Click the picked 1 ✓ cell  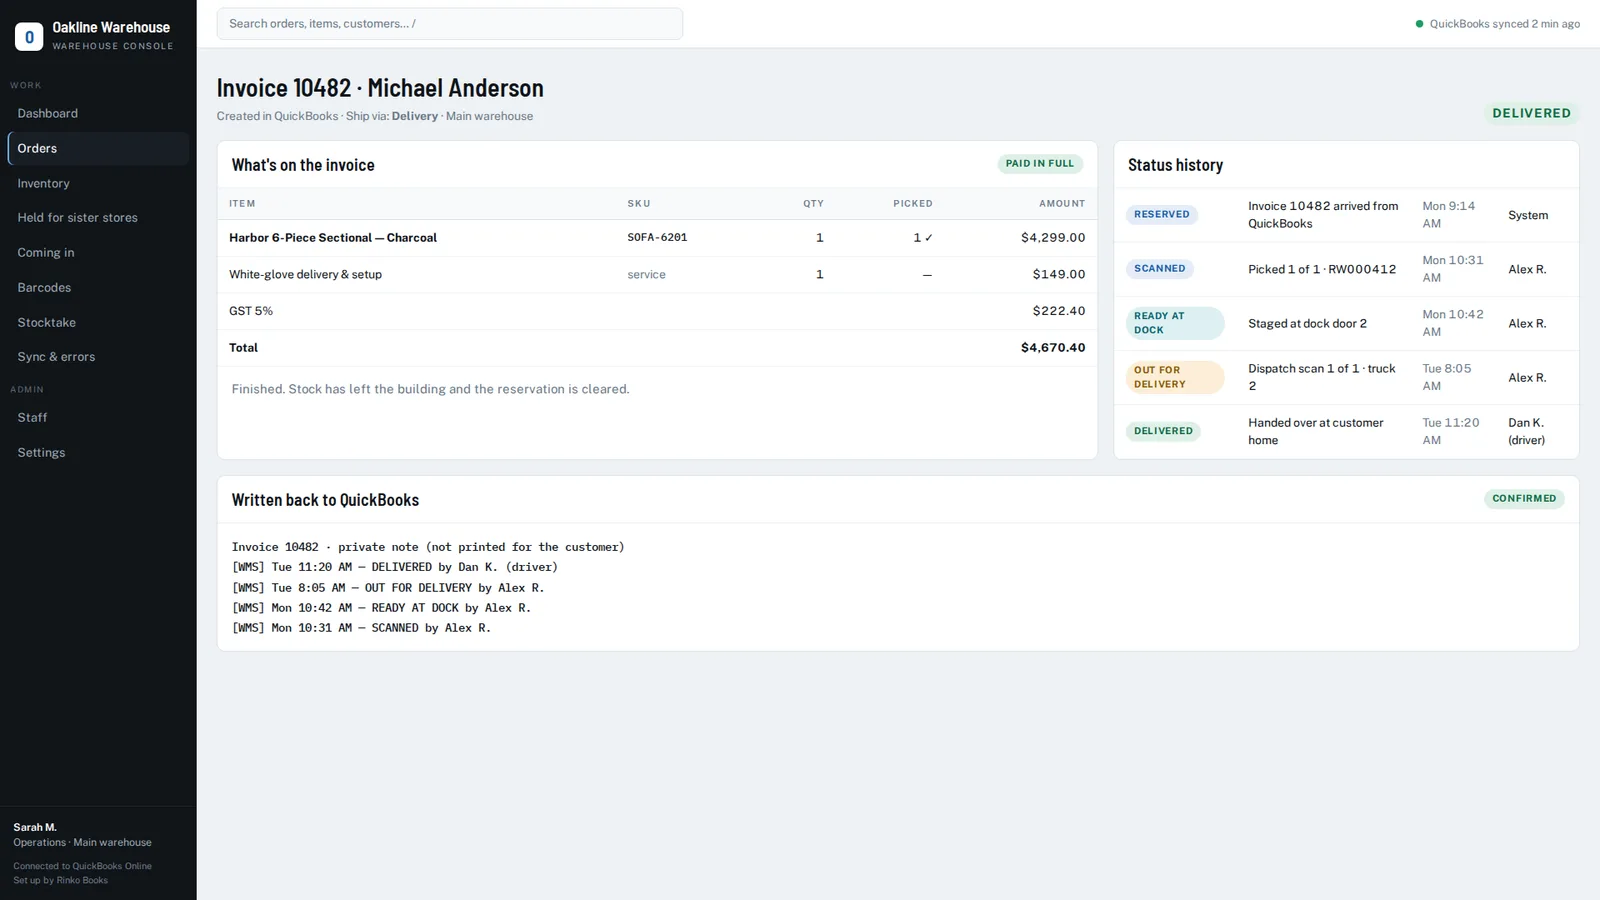coord(923,238)
